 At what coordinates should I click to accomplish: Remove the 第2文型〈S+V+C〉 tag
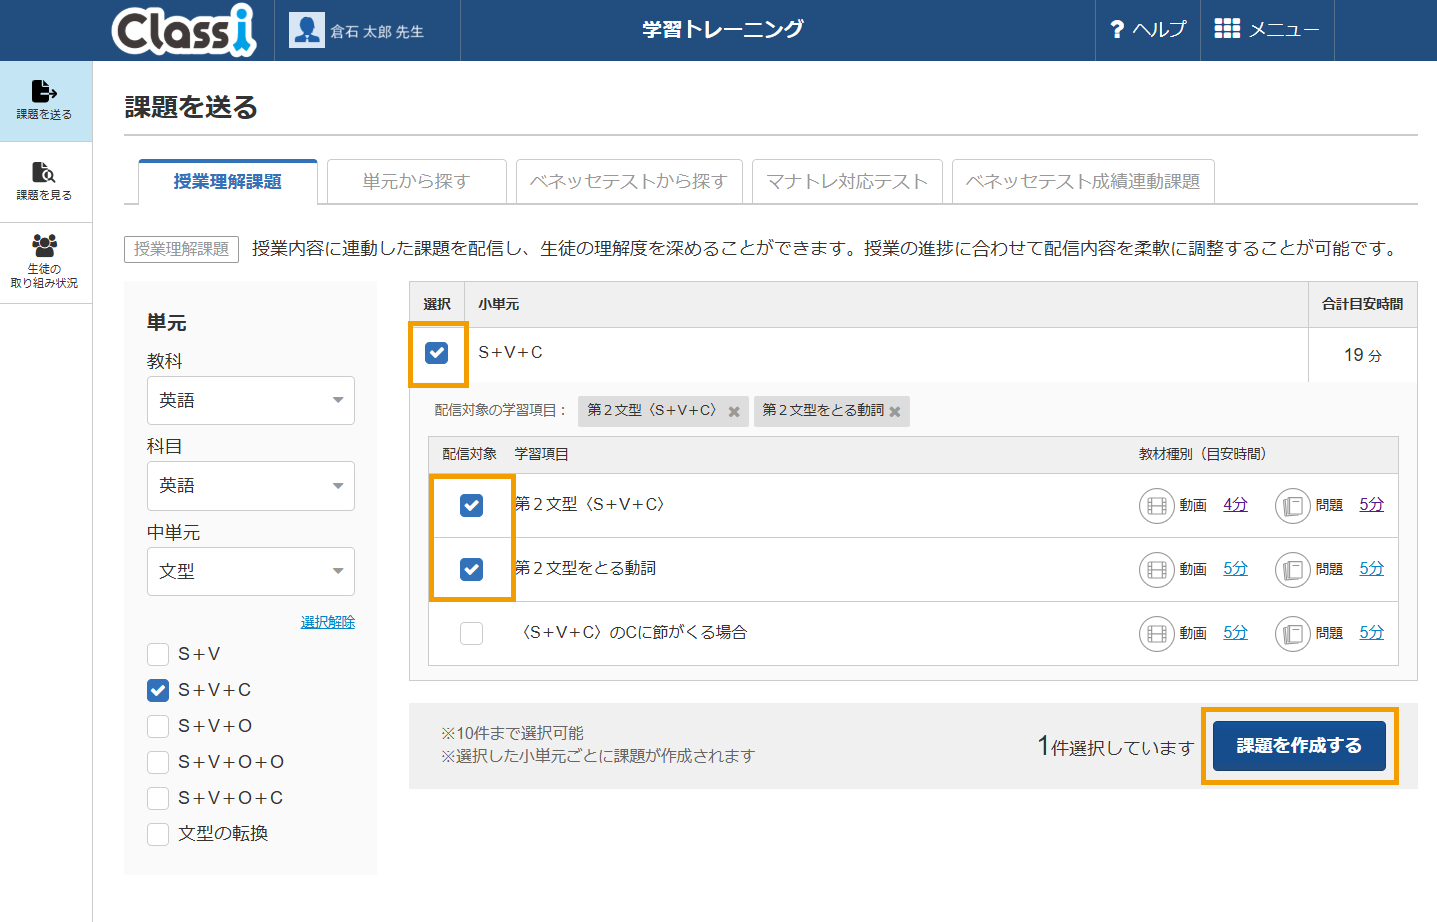(734, 412)
